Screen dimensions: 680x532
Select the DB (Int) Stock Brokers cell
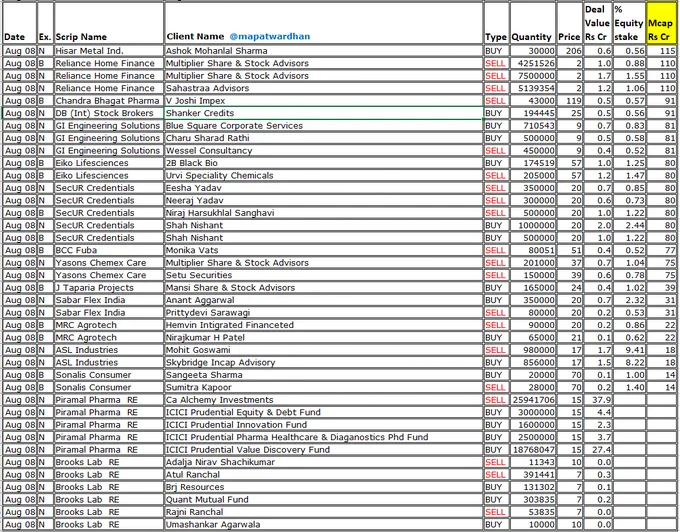[108, 113]
